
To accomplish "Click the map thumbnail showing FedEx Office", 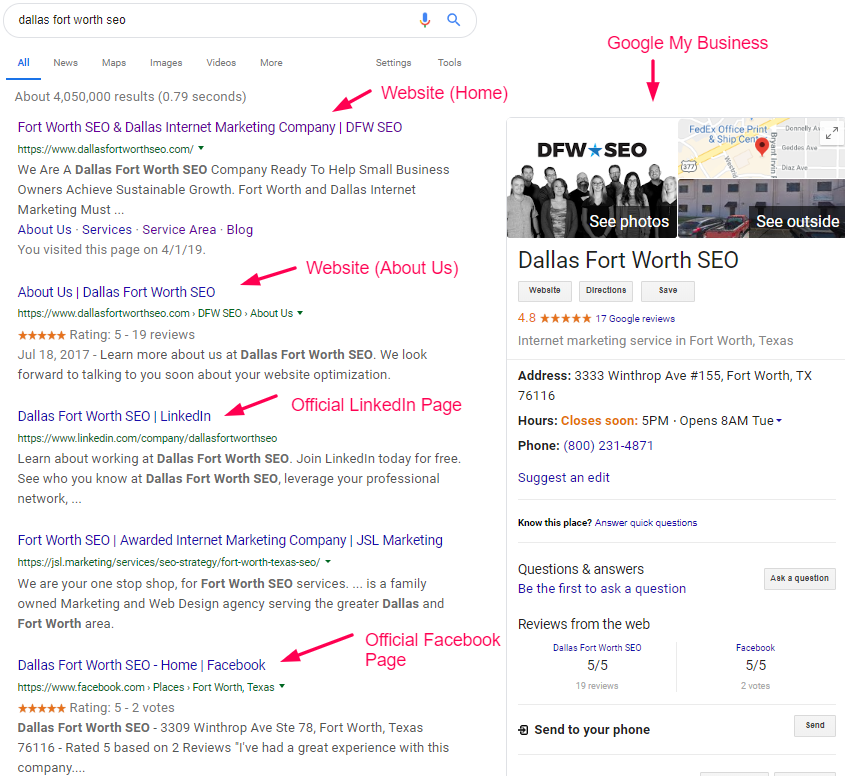I will pos(761,148).
